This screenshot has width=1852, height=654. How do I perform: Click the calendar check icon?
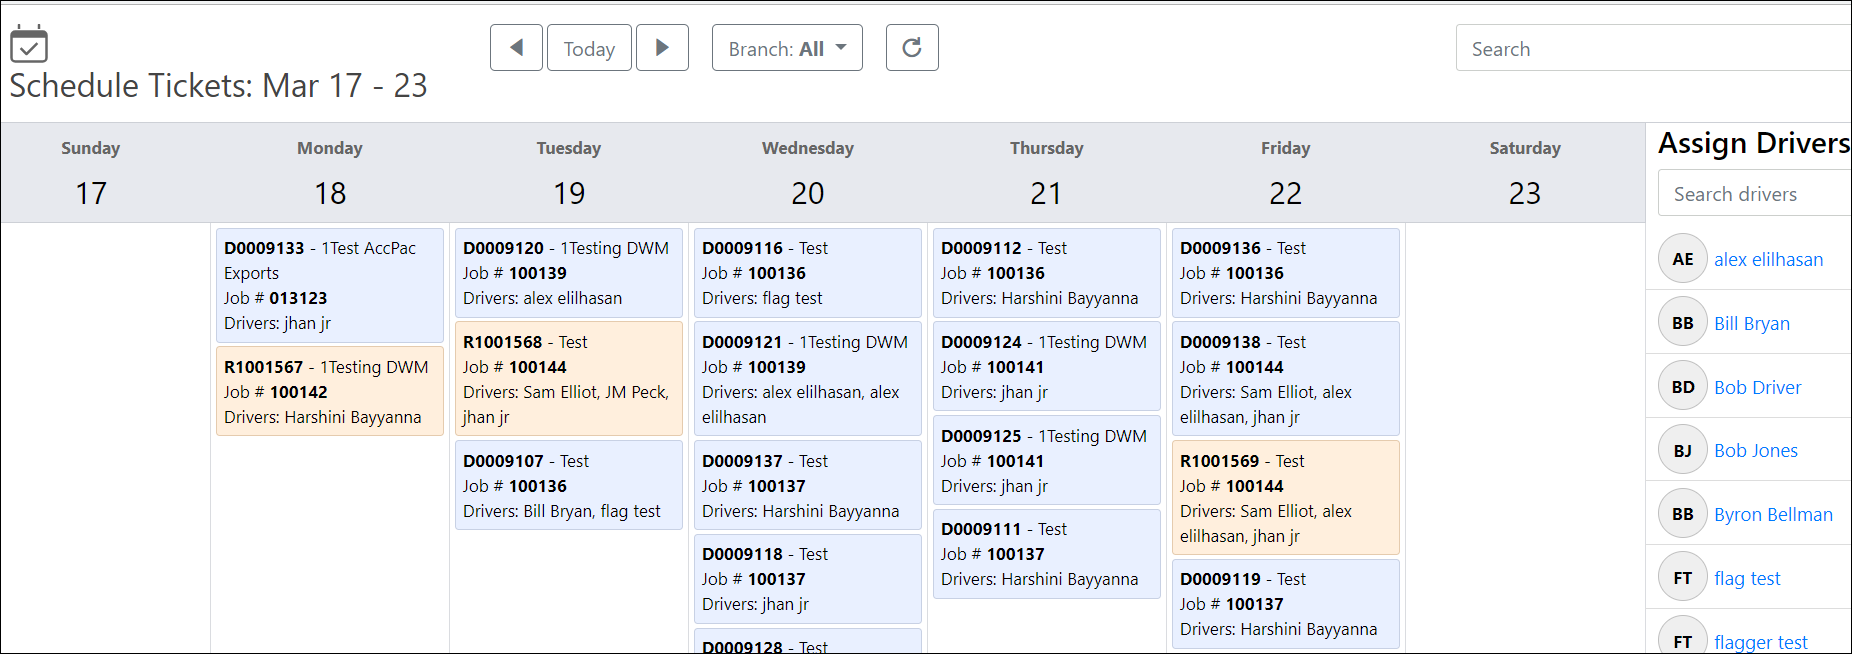click(29, 45)
